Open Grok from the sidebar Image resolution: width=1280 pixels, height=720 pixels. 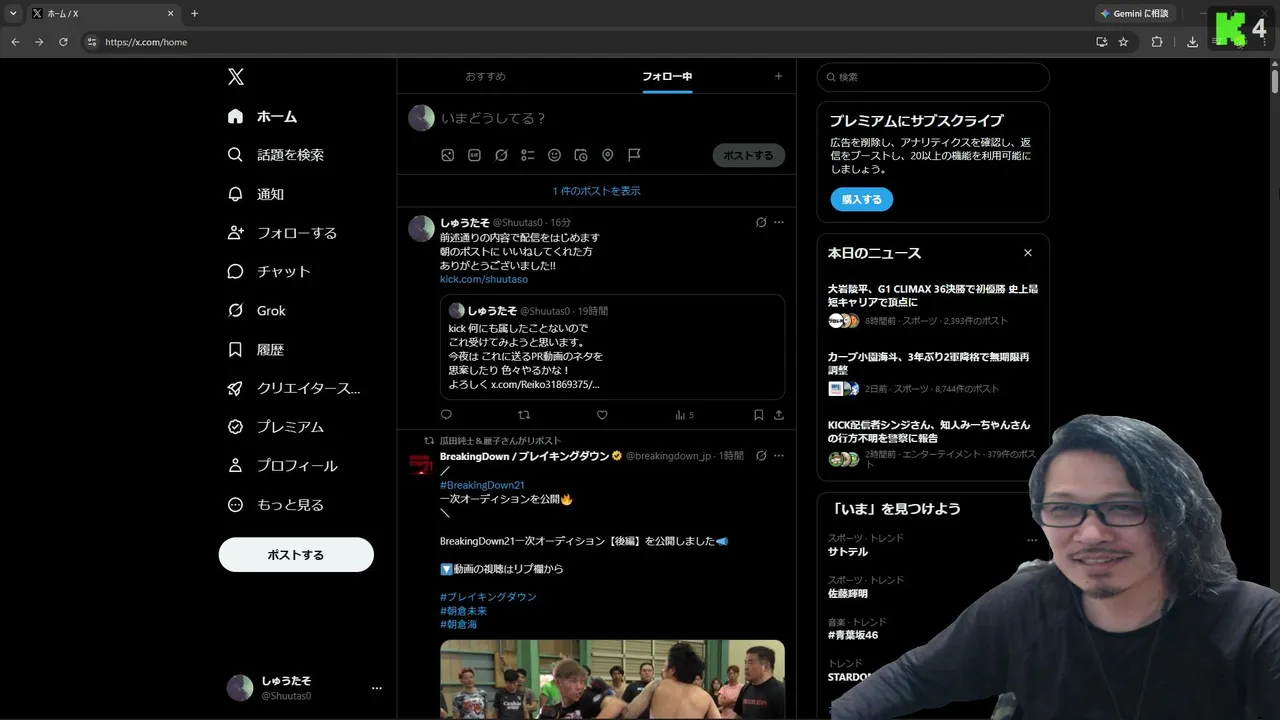(x=256, y=310)
